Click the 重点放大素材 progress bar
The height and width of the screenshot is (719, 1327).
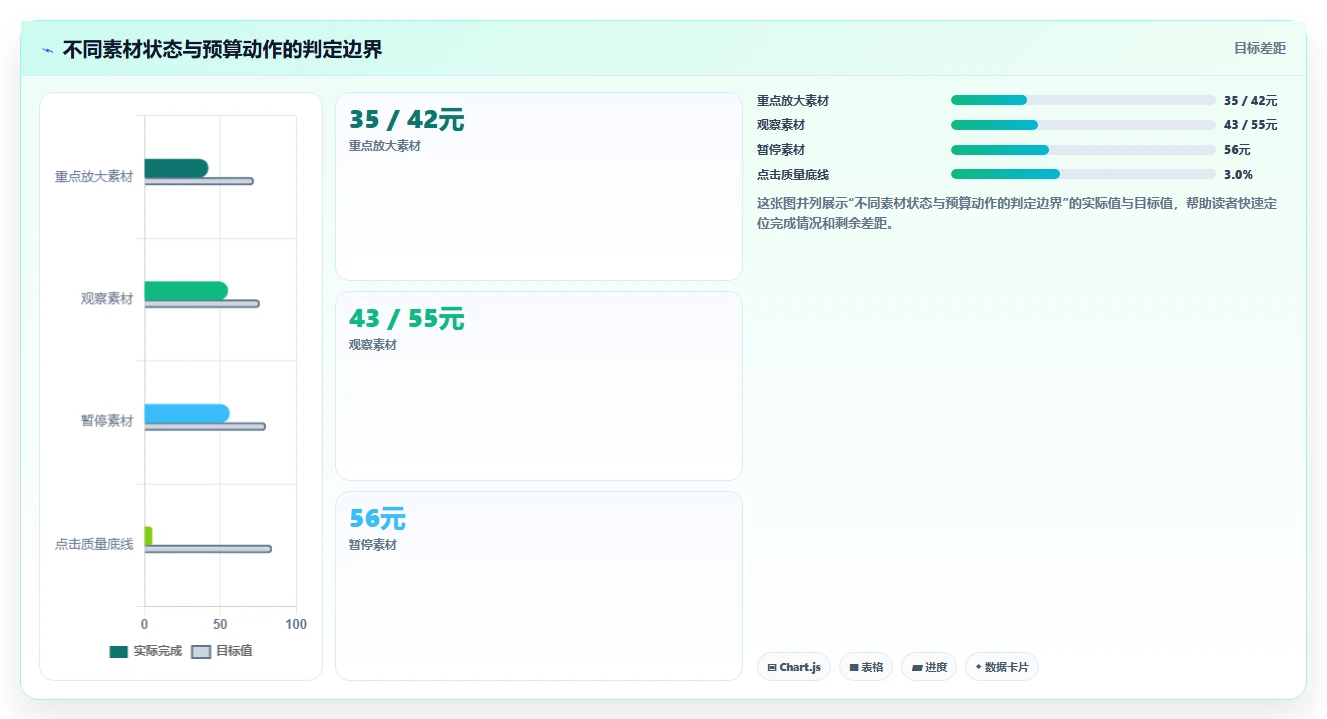[1083, 100]
